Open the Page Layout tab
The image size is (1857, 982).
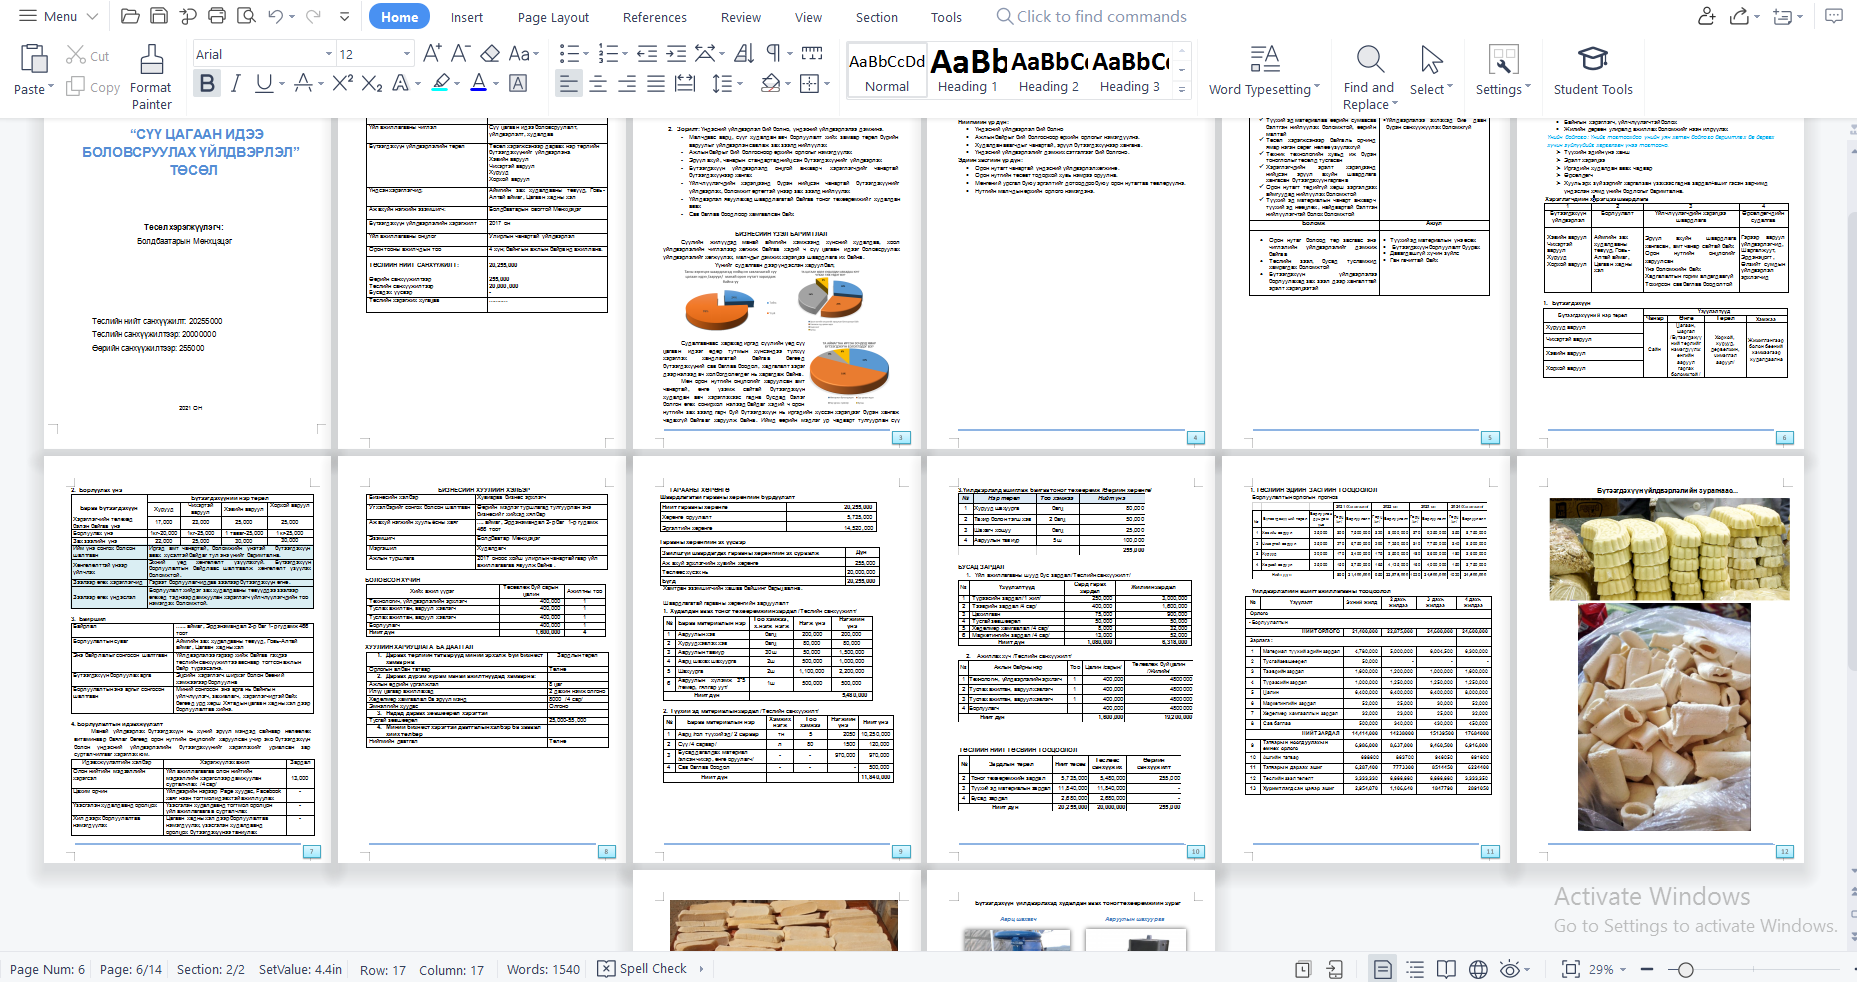(x=553, y=17)
